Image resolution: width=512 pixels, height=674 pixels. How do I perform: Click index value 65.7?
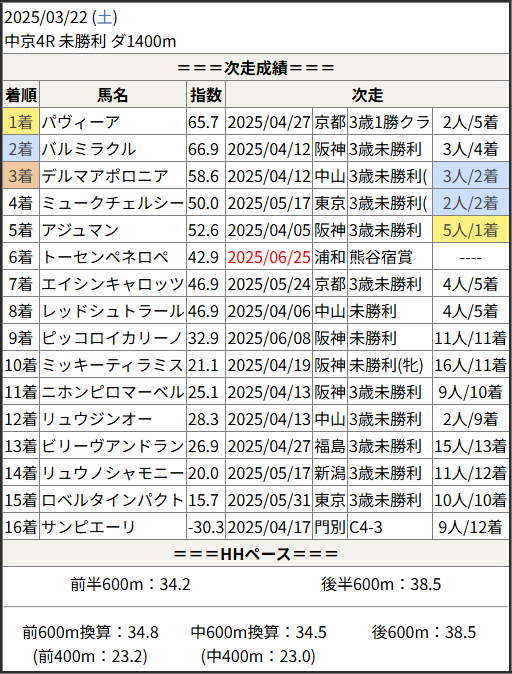203,122
